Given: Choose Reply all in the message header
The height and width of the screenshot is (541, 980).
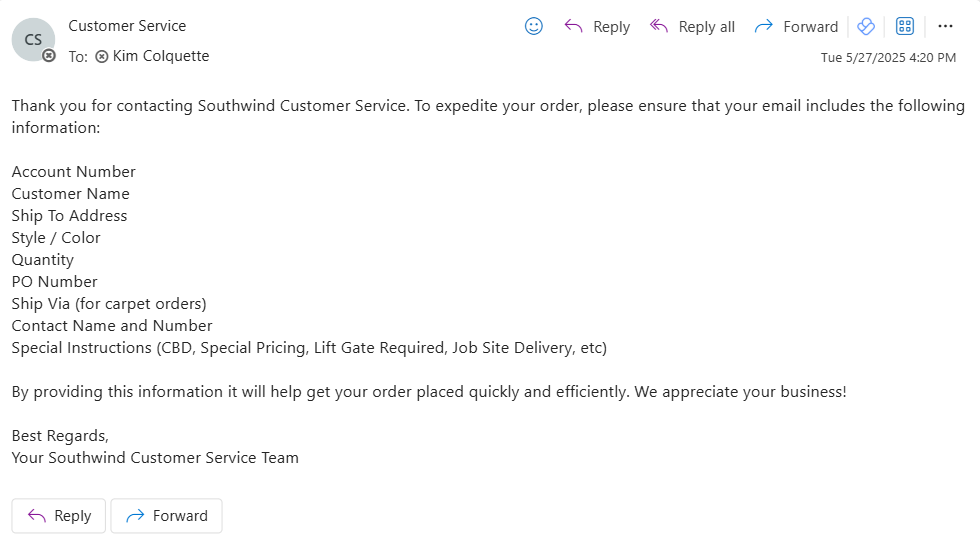Looking at the screenshot, I should (x=692, y=26).
